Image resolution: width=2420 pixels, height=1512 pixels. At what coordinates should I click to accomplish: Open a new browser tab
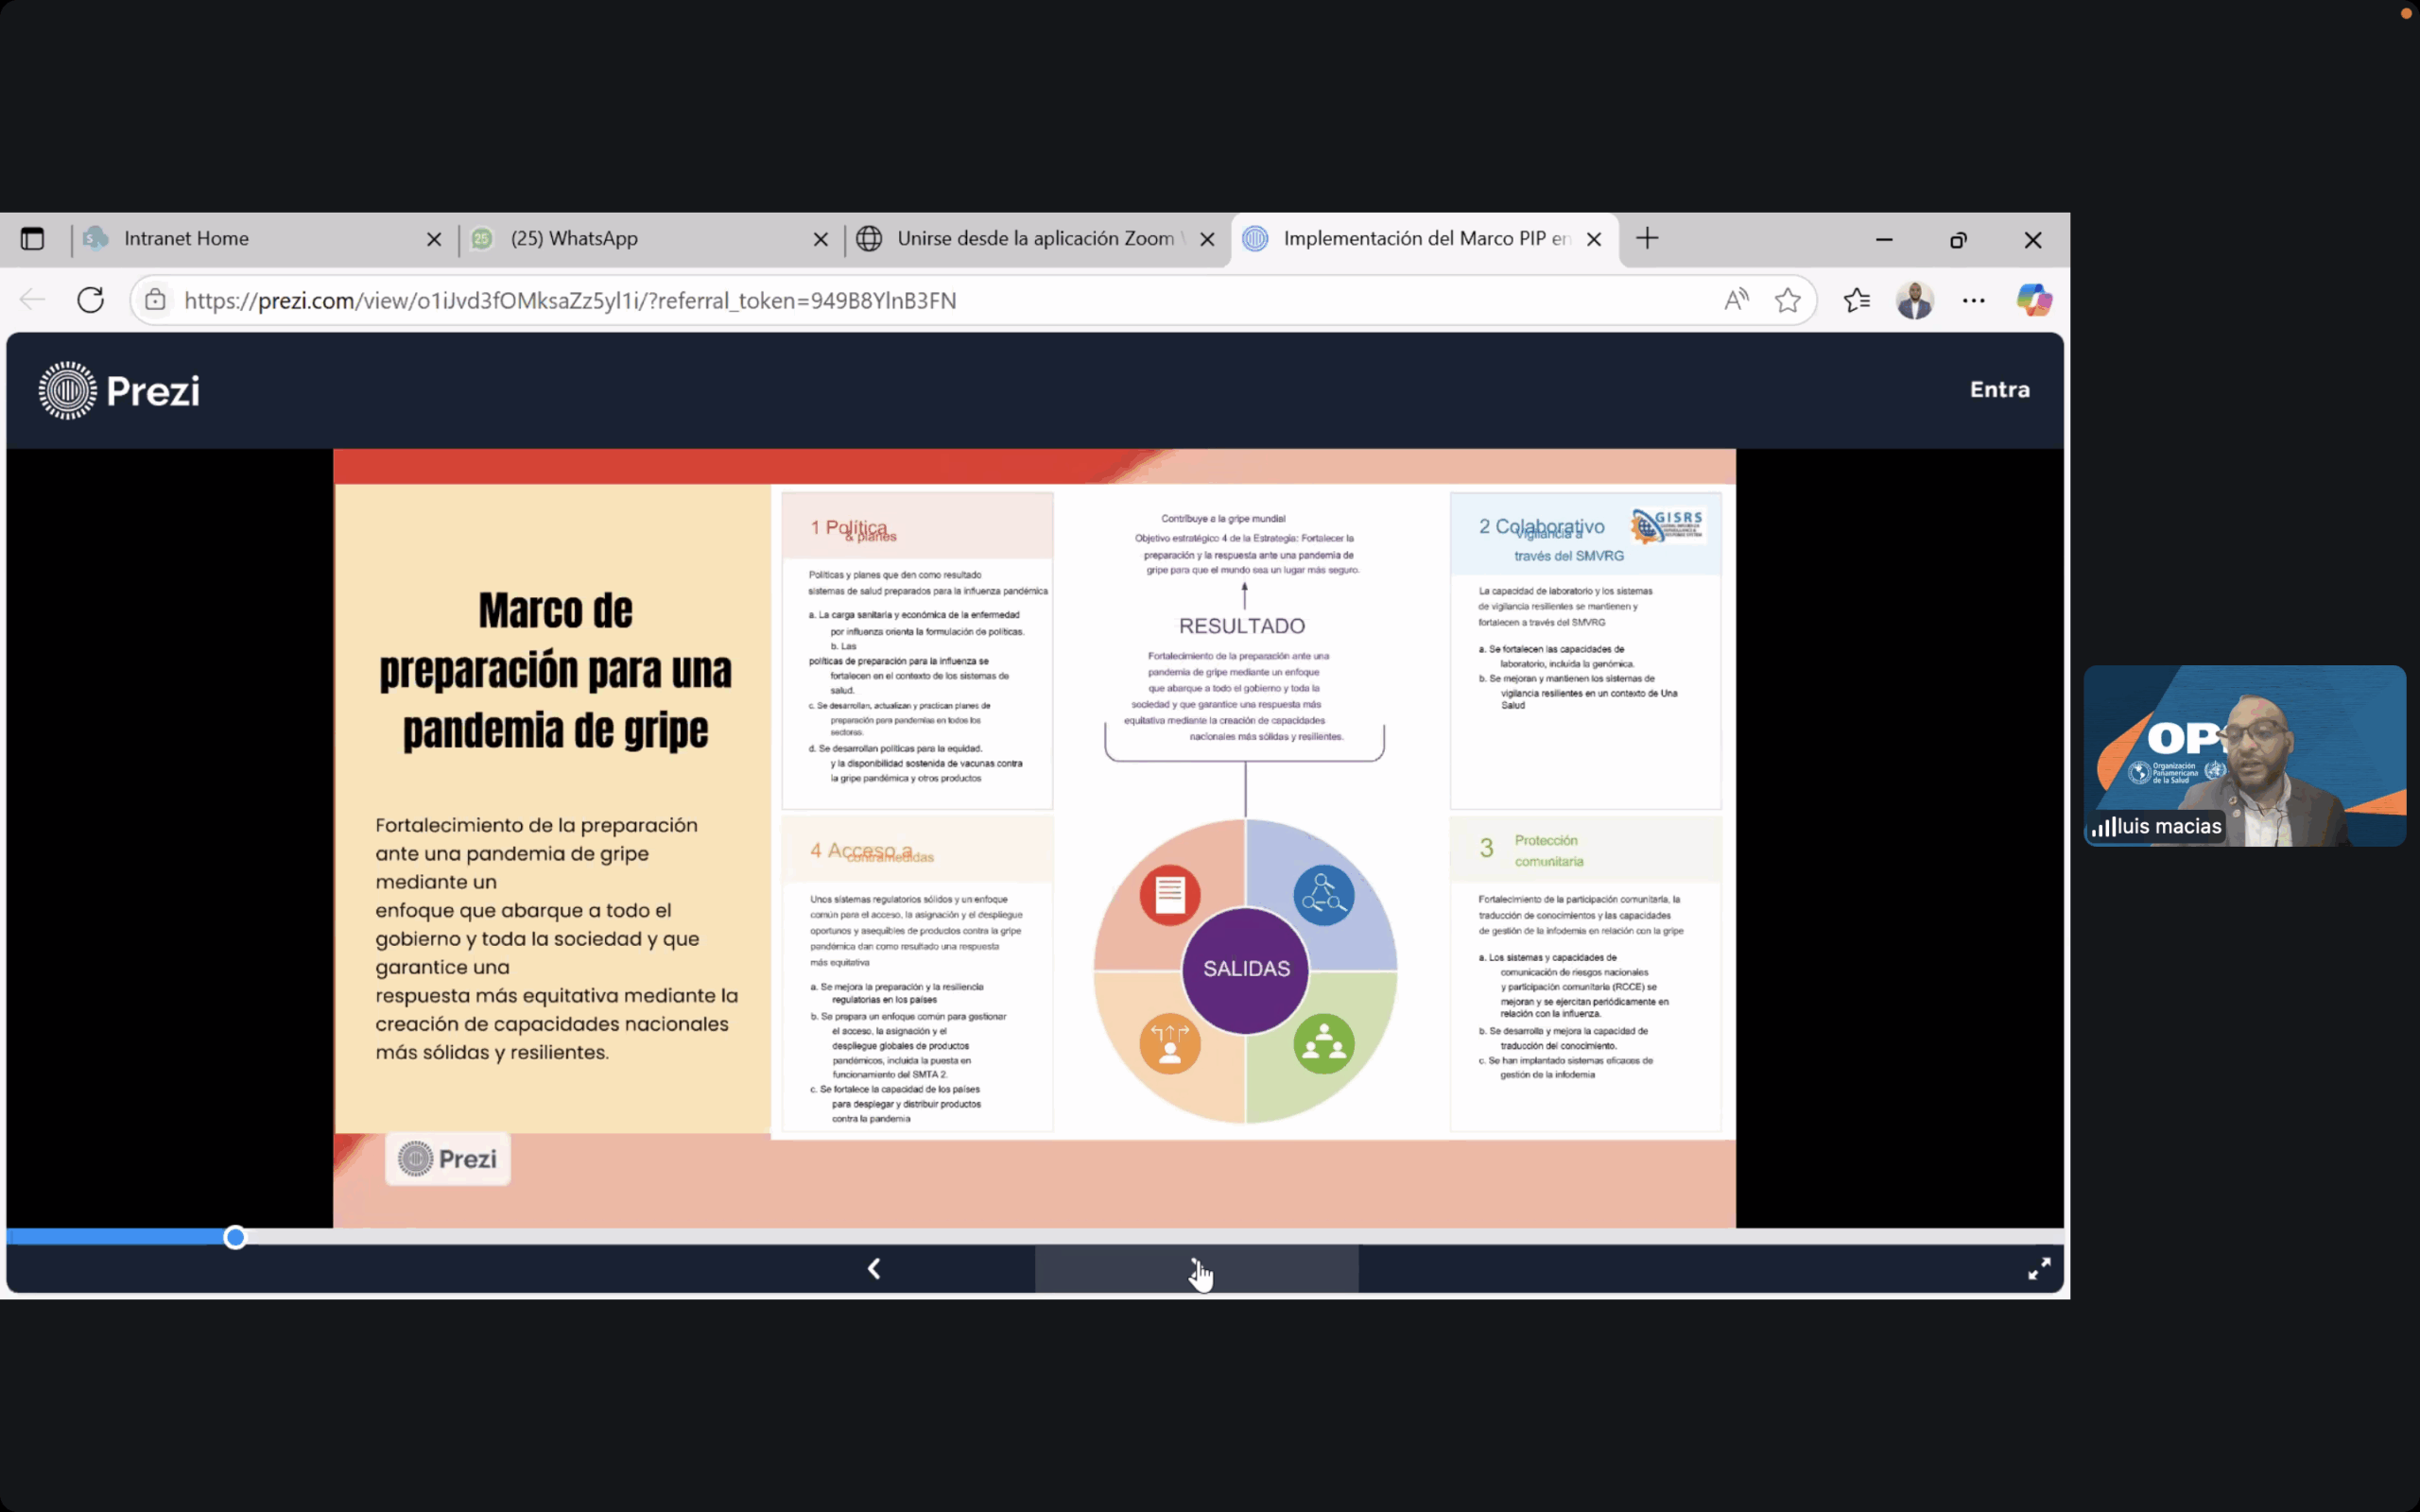click(x=1647, y=239)
